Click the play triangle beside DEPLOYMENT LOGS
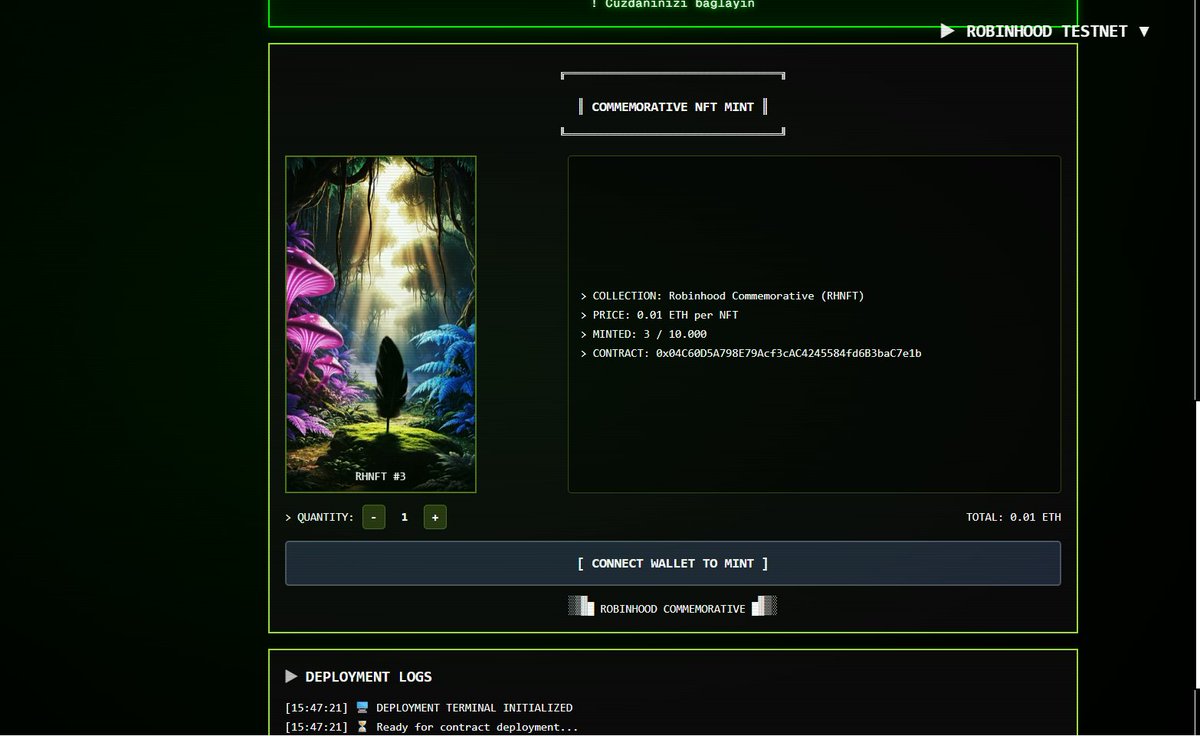The image size is (1200, 736). point(291,677)
